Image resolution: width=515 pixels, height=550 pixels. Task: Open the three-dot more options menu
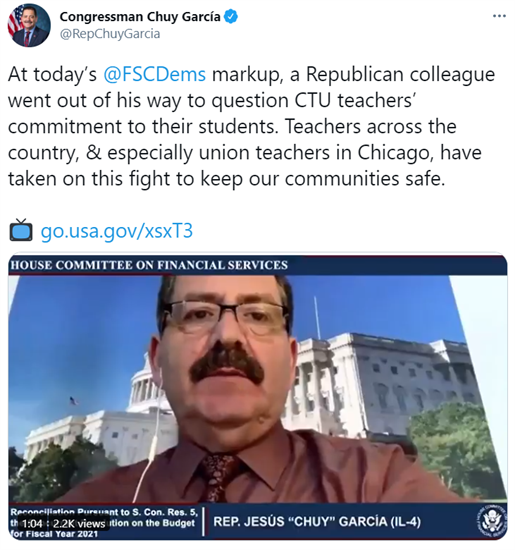click(499, 16)
